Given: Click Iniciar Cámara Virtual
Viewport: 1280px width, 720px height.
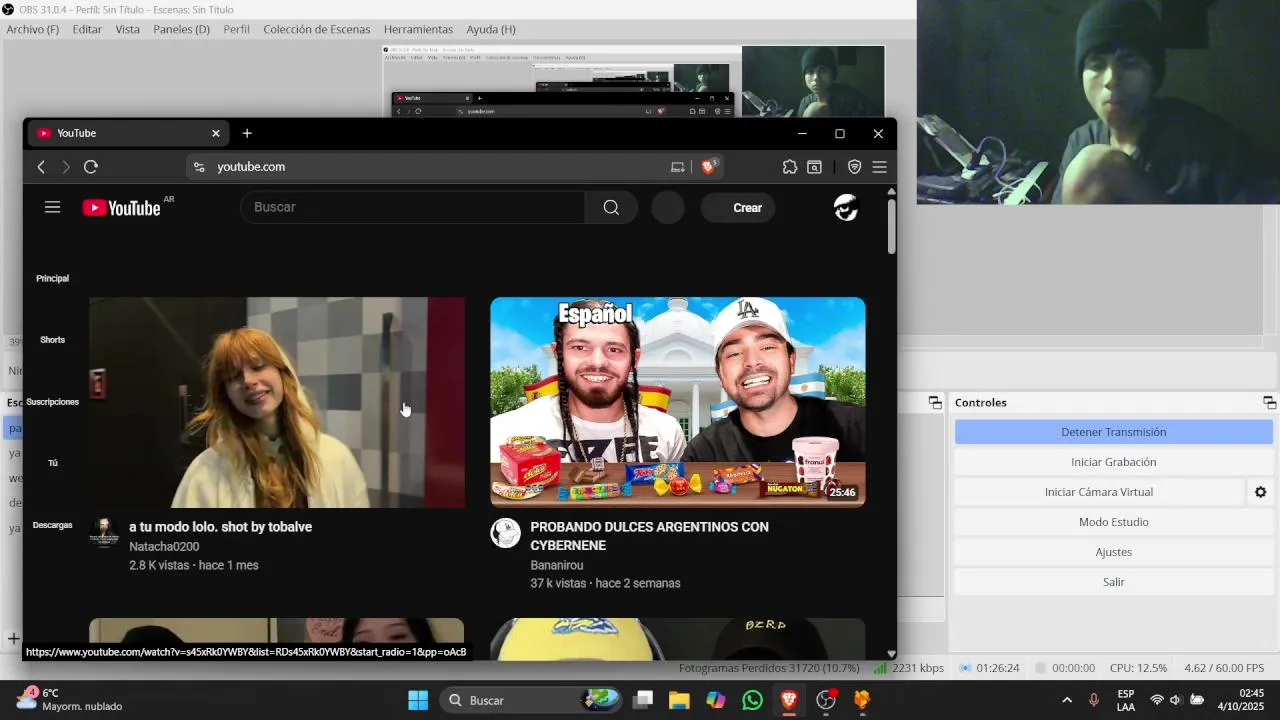Looking at the screenshot, I should tap(1099, 492).
